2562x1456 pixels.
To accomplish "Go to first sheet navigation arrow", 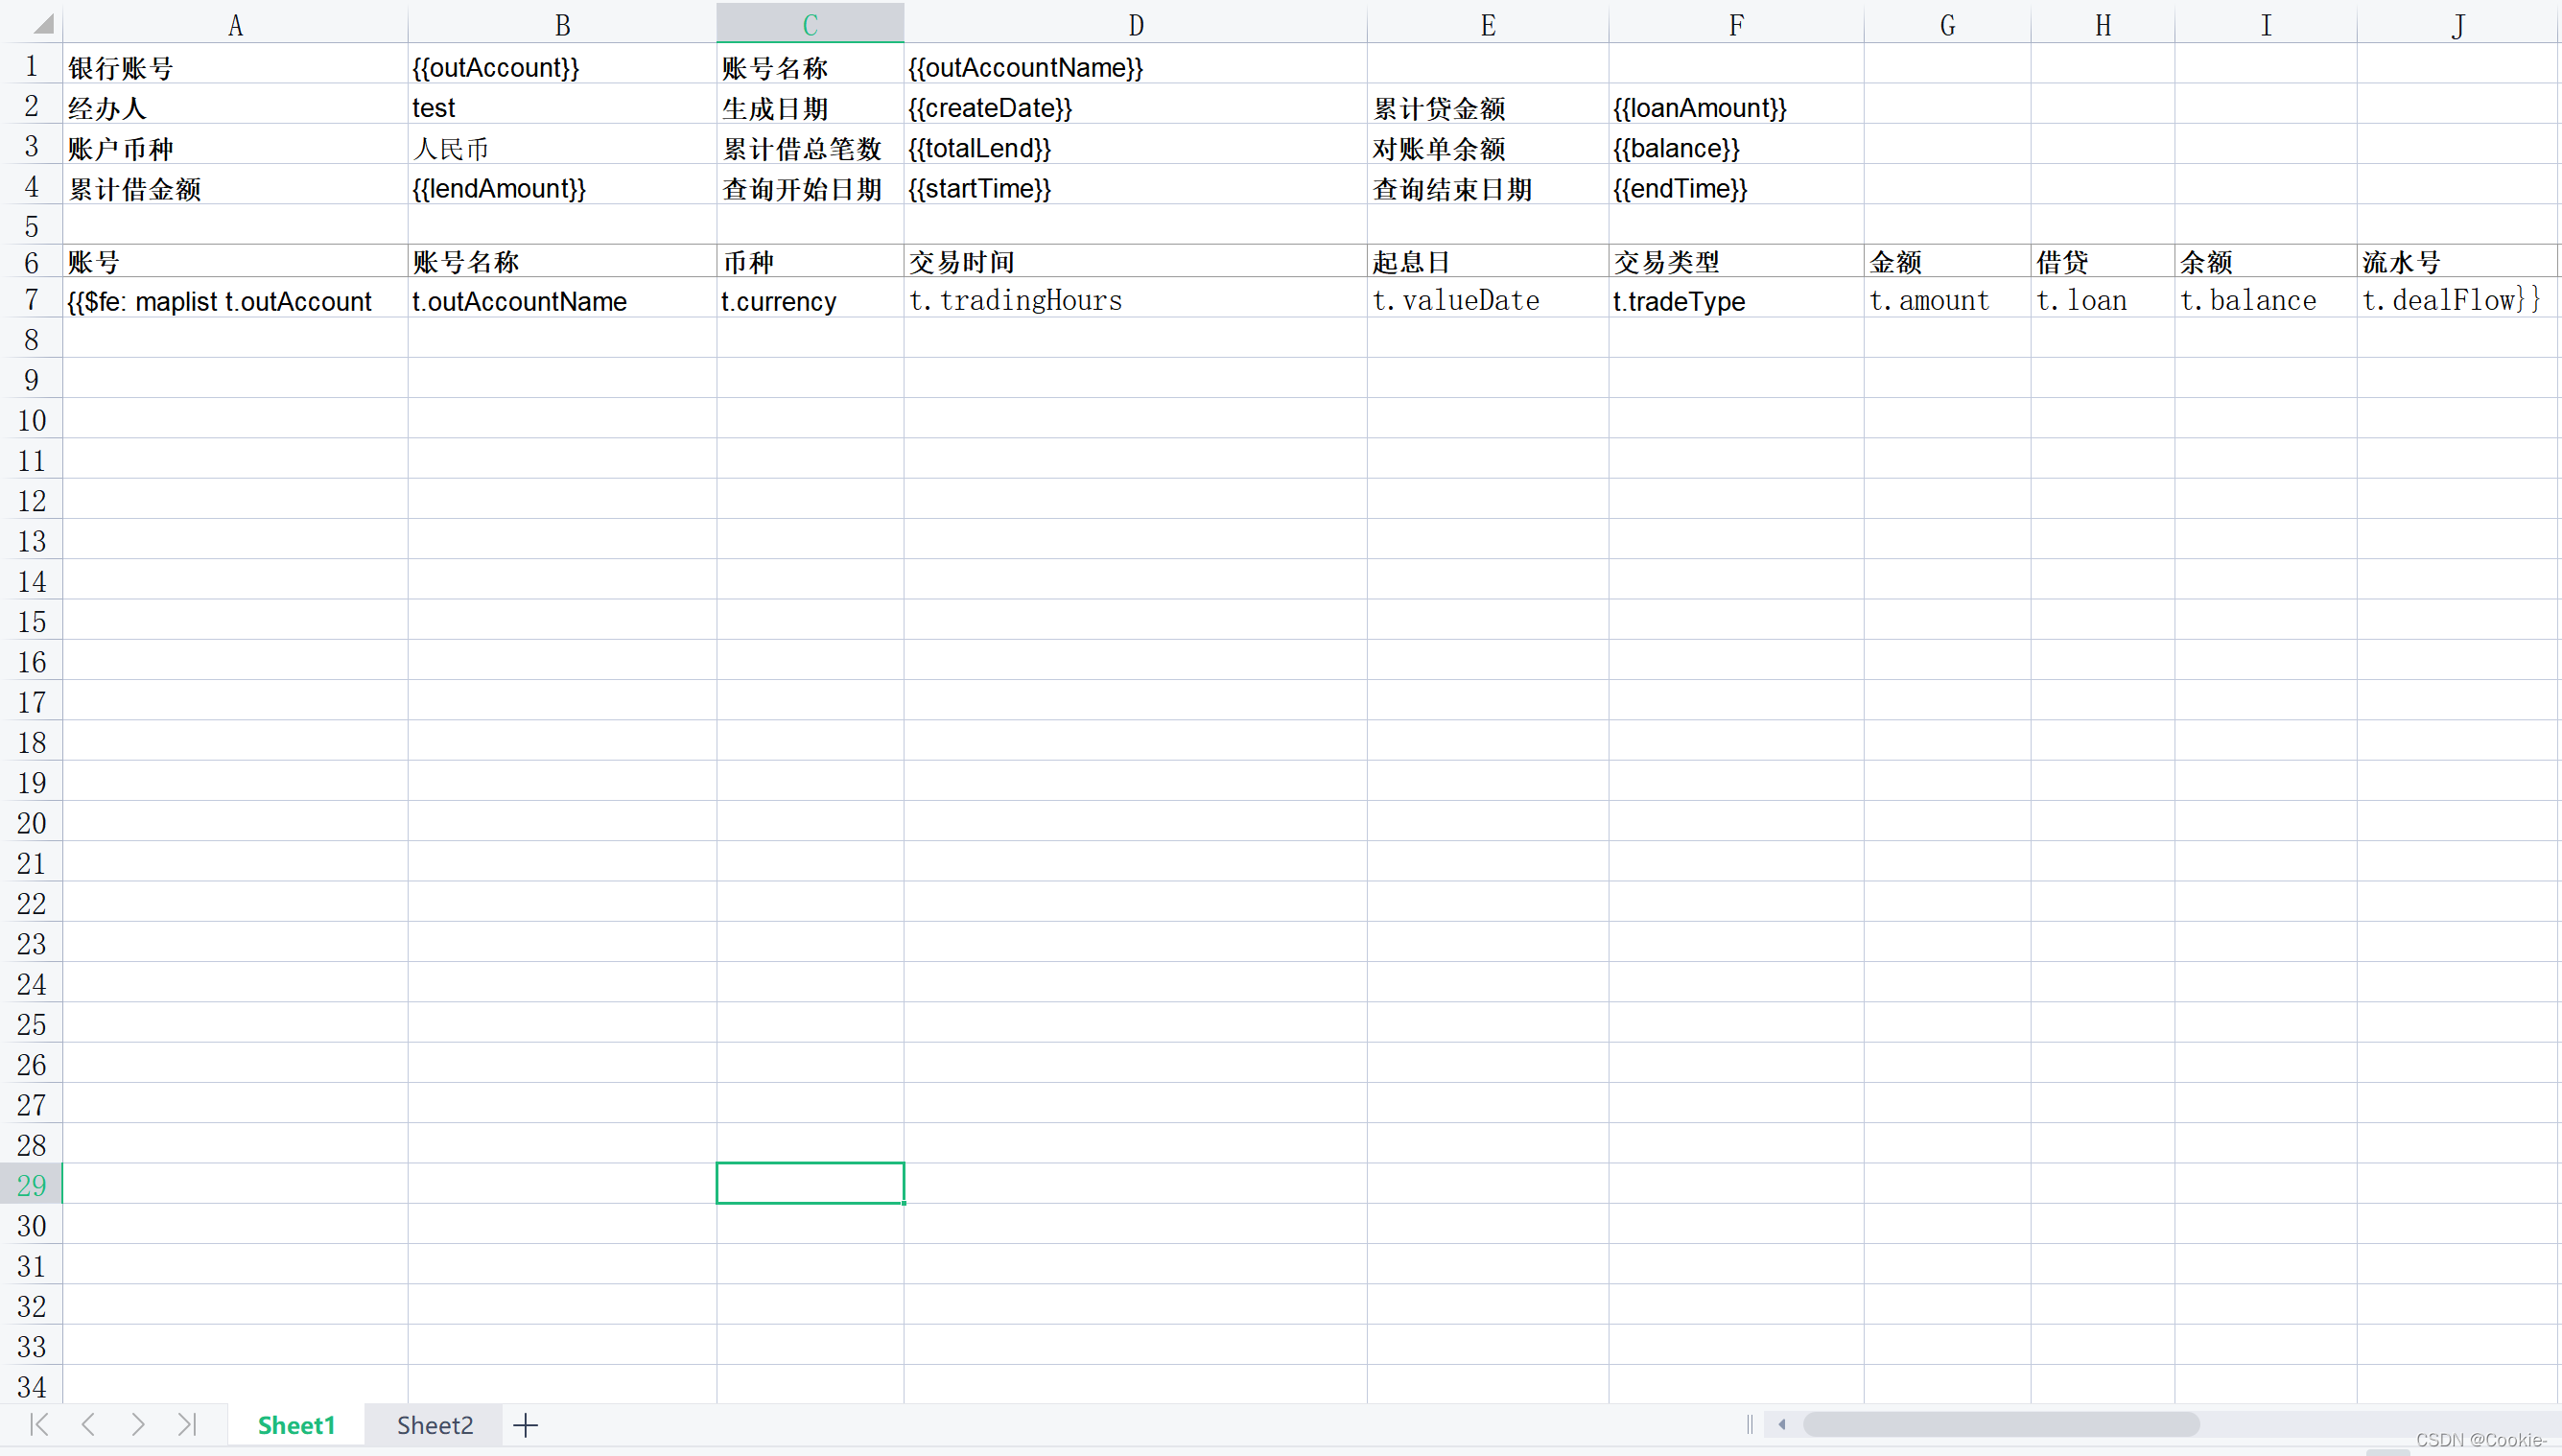I will [39, 1424].
